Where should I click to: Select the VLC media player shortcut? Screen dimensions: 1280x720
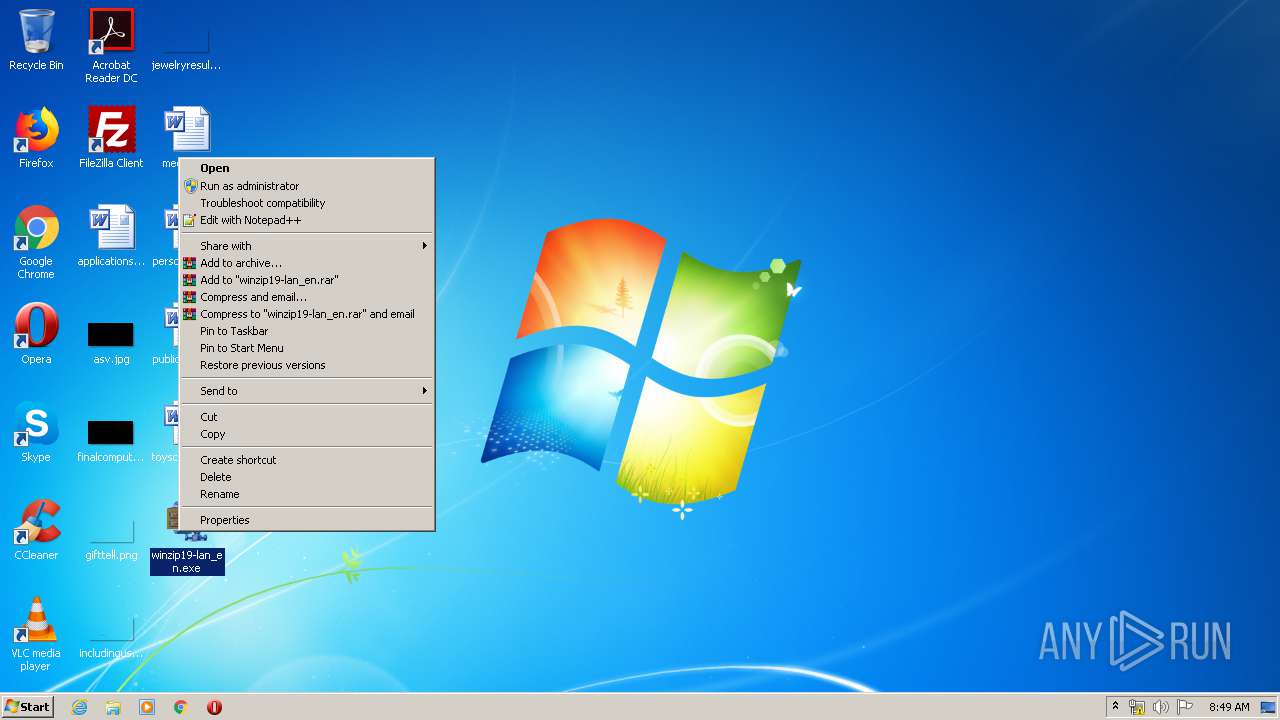click(x=36, y=634)
